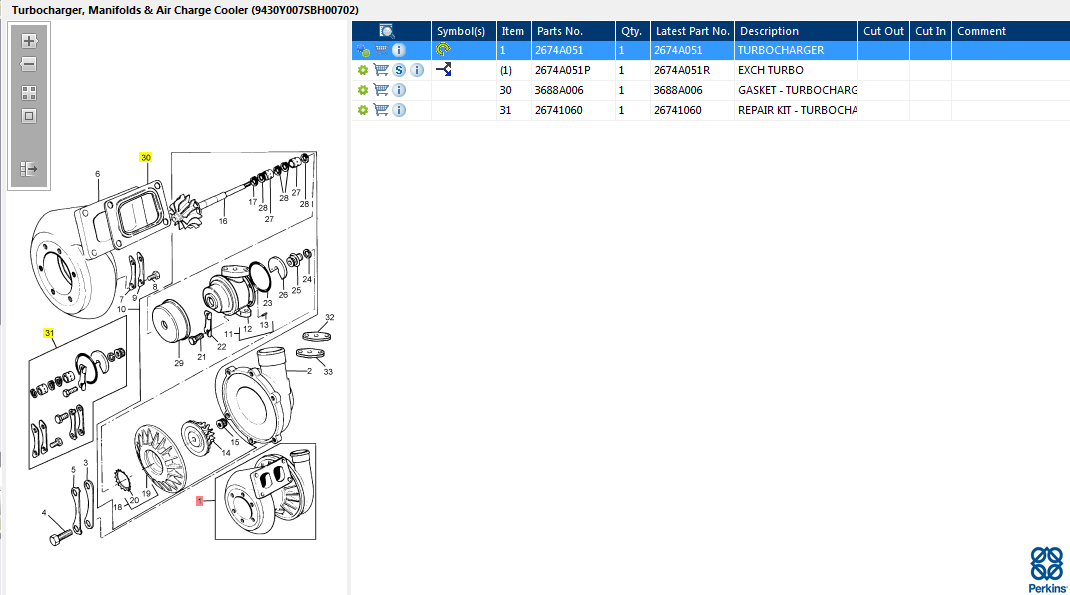Click the four-square grid view icon
This screenshot has width=1070, height=595.
tap(29, 93)
